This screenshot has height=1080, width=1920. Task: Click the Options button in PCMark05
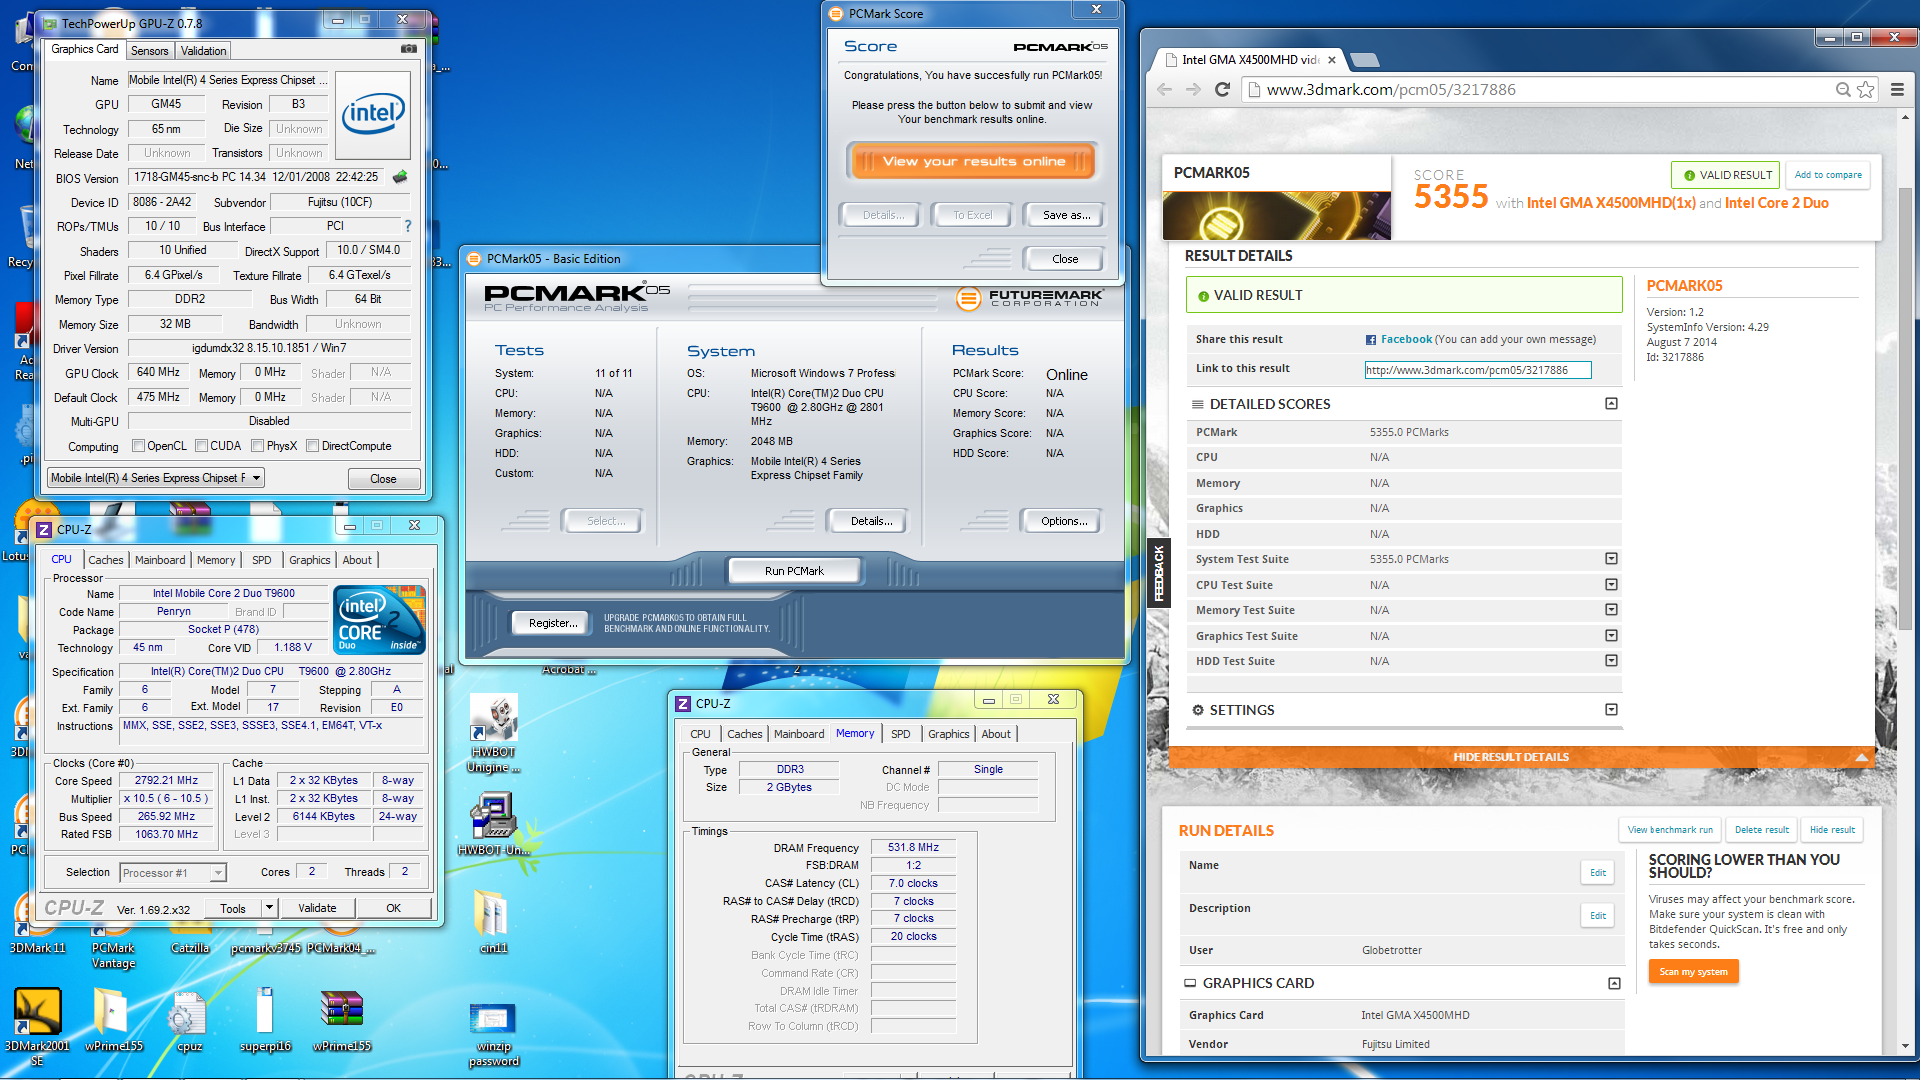1063,521
